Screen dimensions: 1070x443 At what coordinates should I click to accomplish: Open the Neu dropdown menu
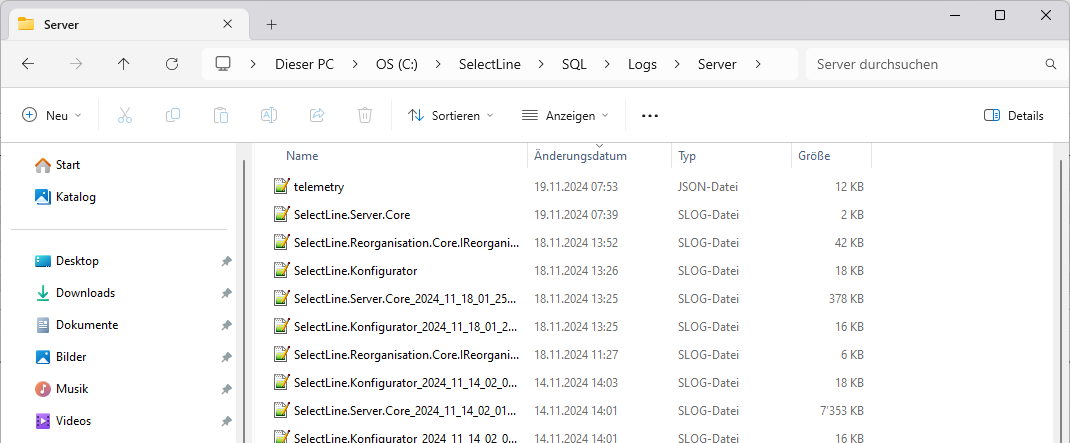[52, 115]
